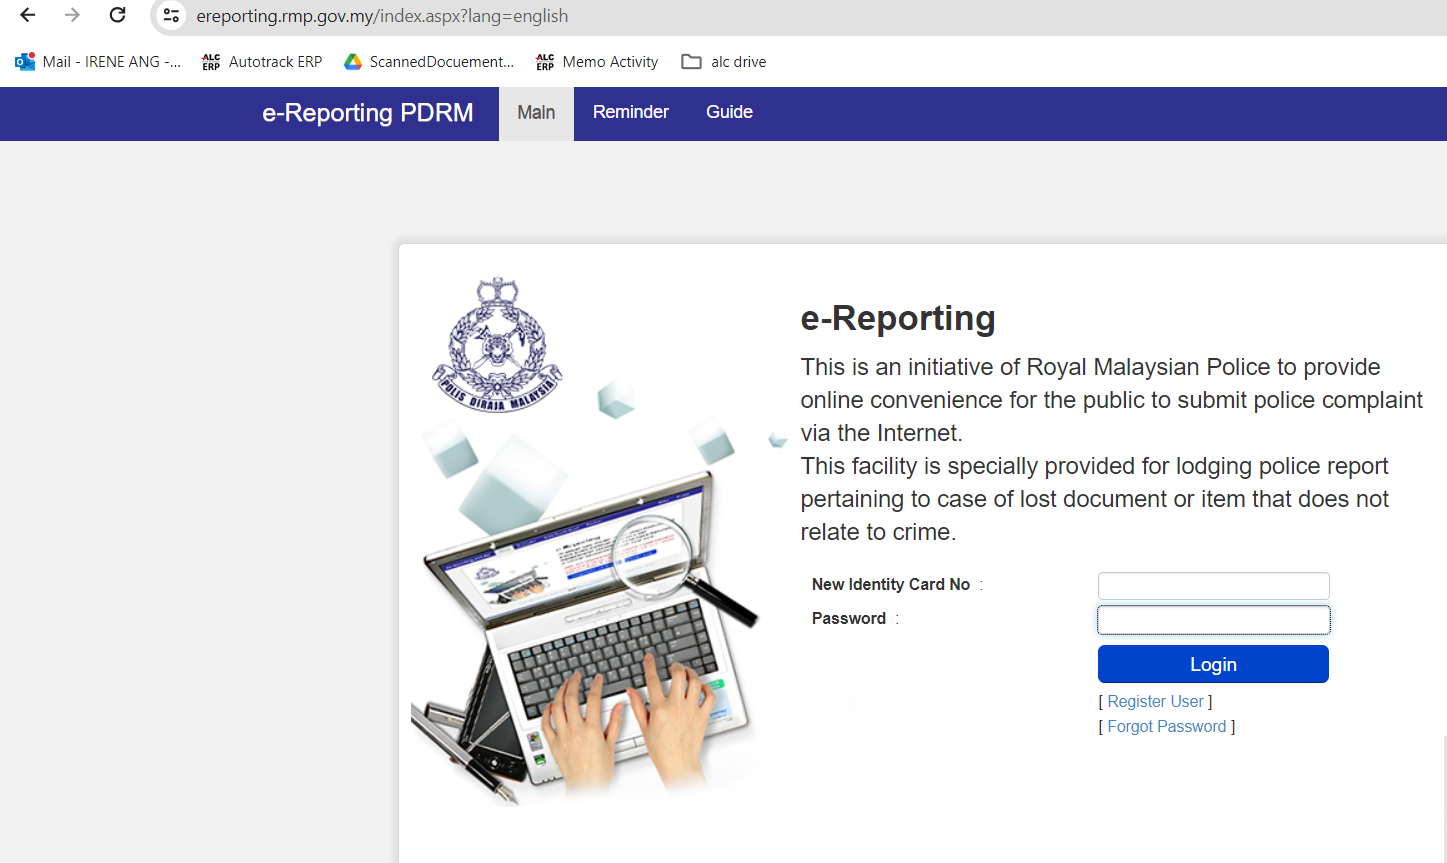
Task: Open the Memo Activity bookmark
Action: coord(597,62)
